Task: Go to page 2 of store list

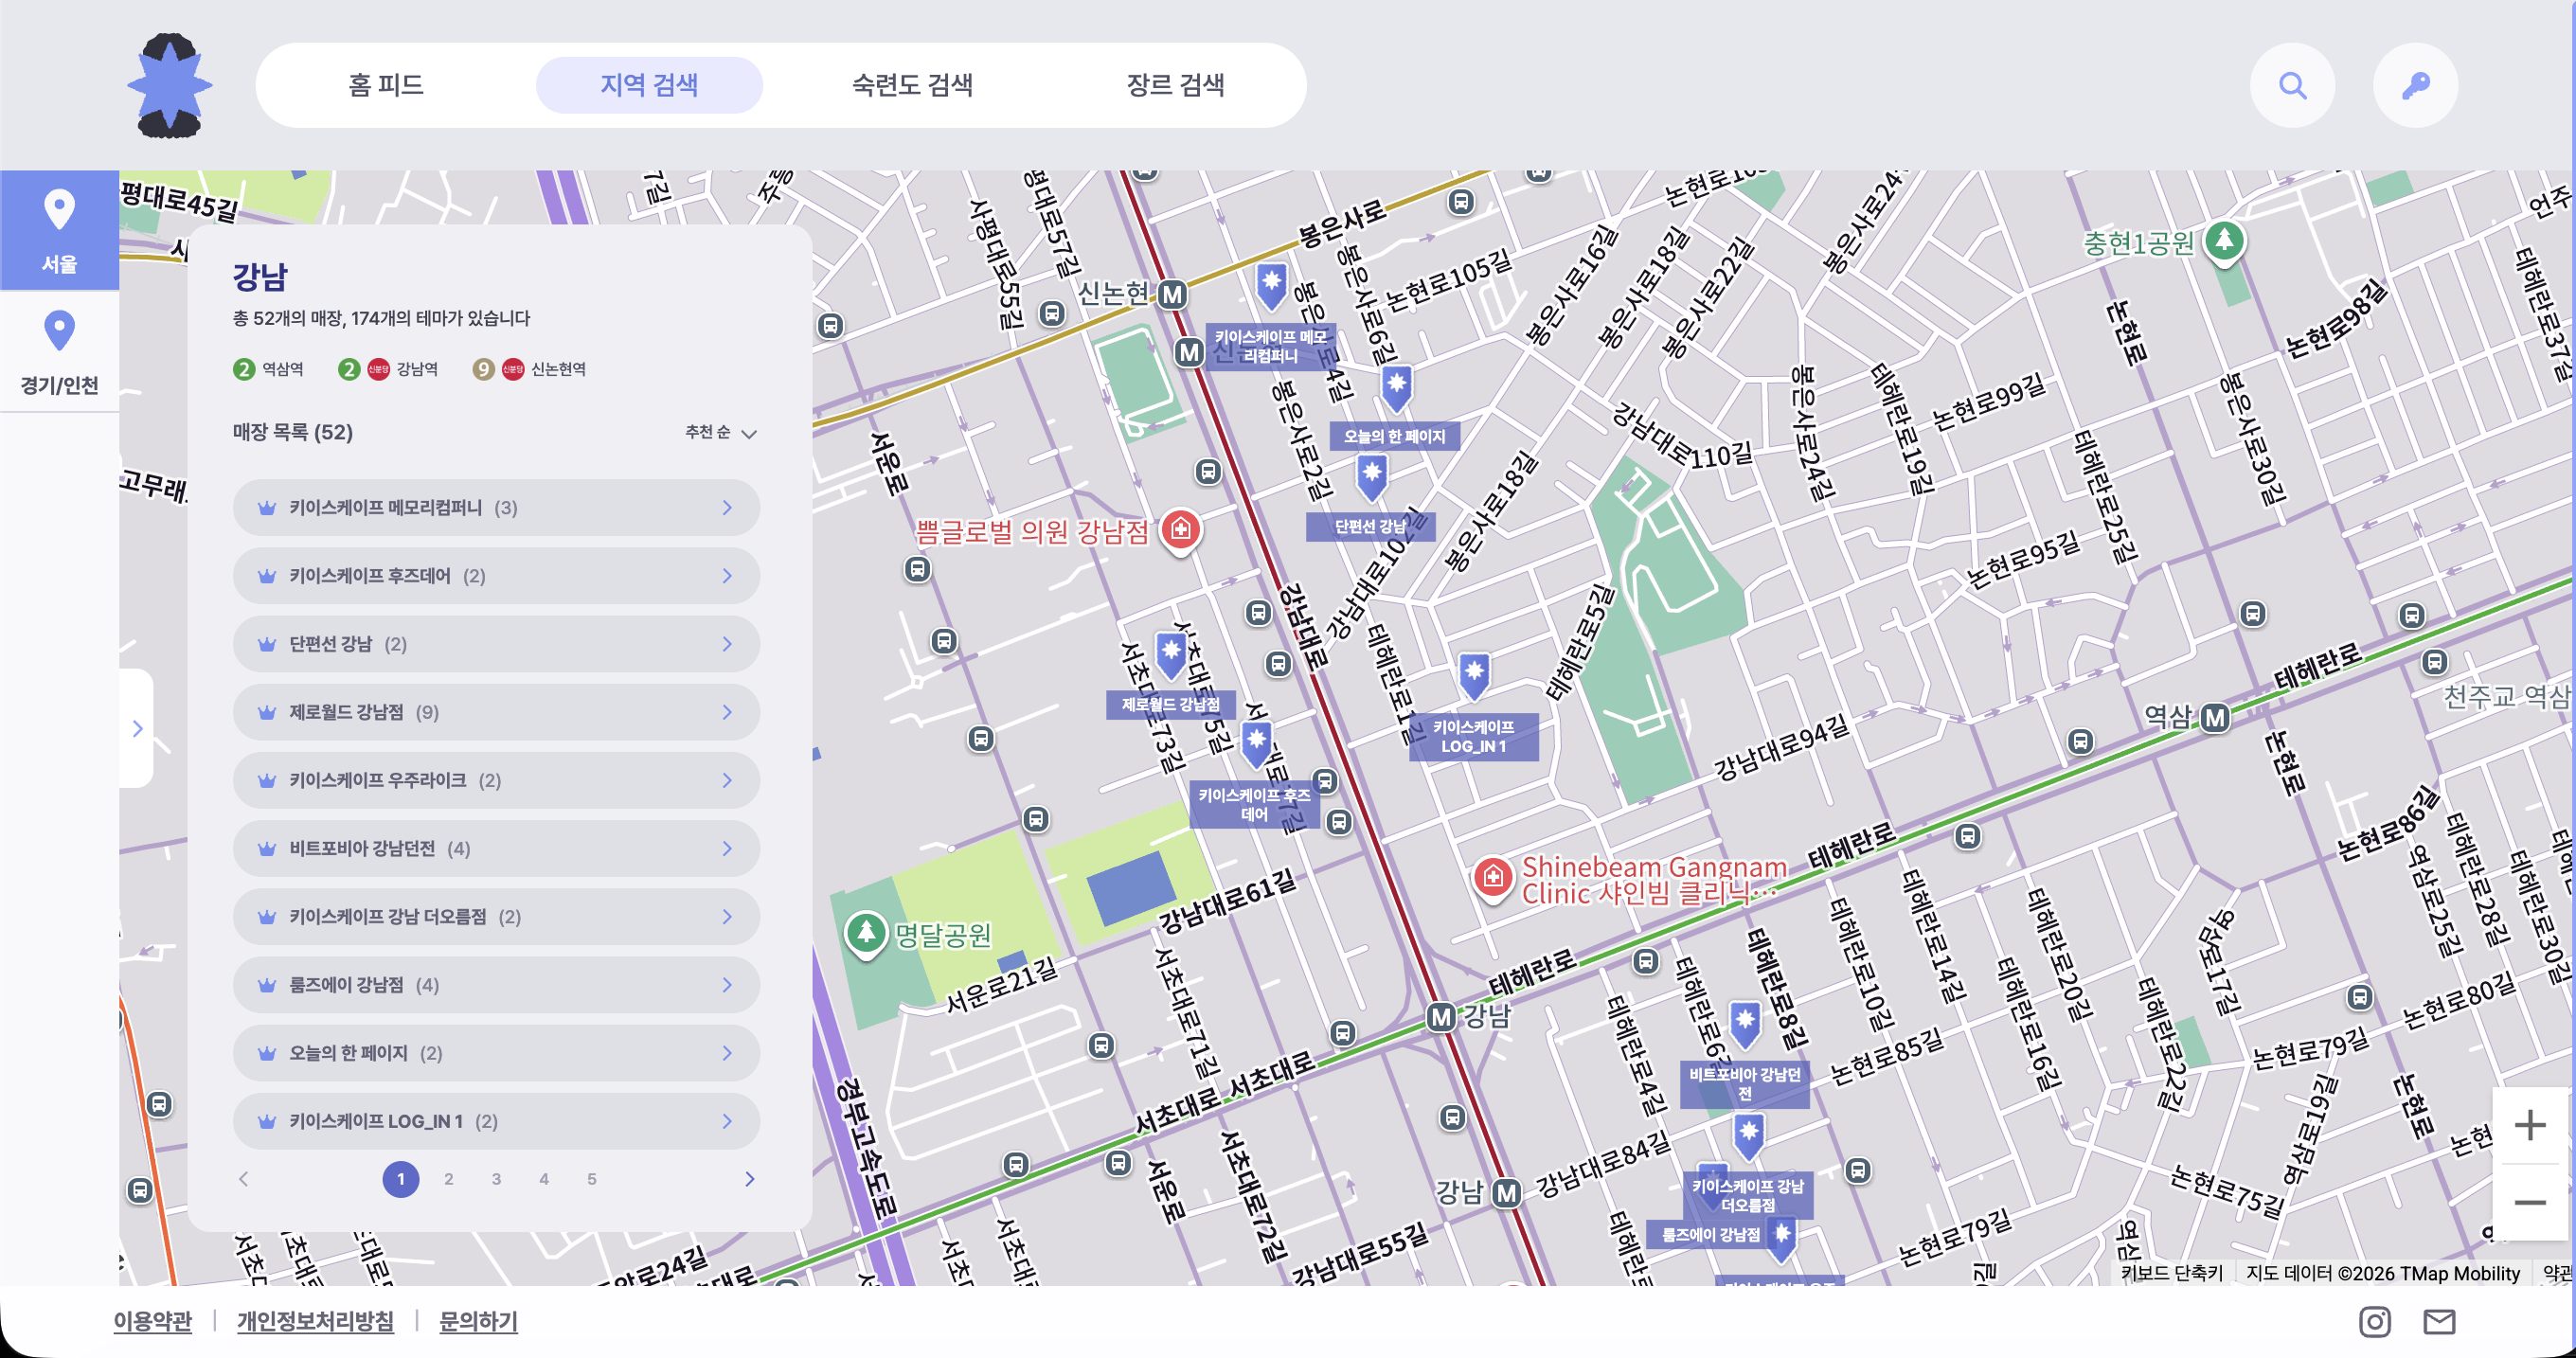Action: (449, 1179)
